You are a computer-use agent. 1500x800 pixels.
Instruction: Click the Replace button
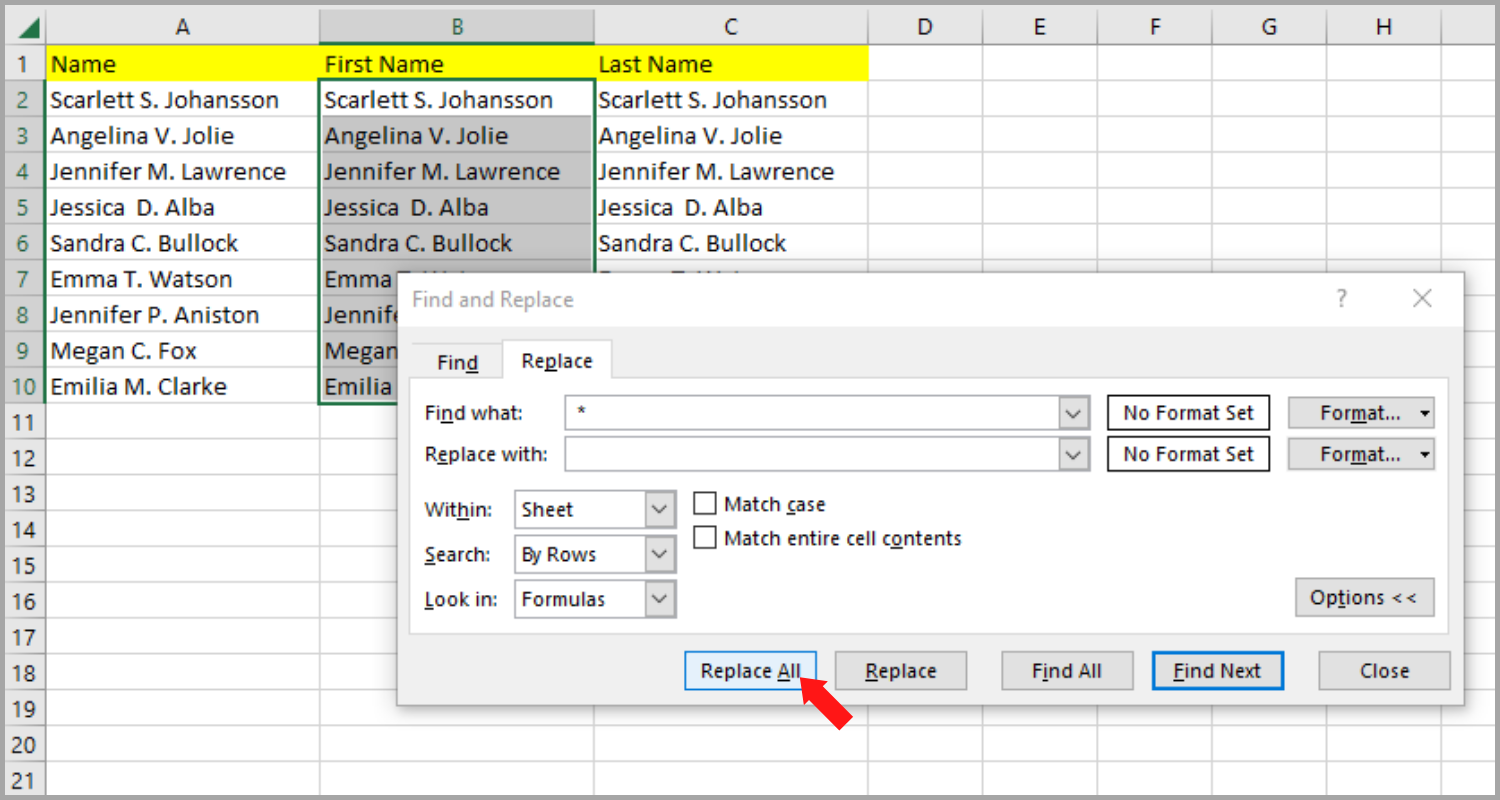point(900,670)
